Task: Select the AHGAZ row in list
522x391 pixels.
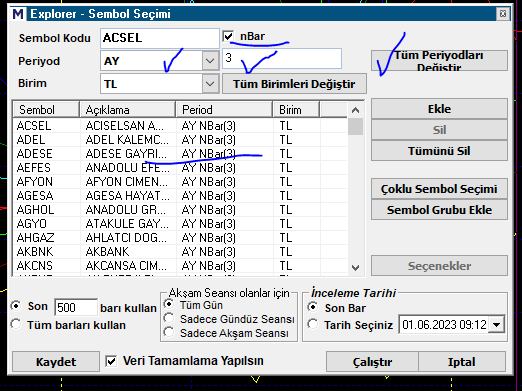Action: coord(180,238)
